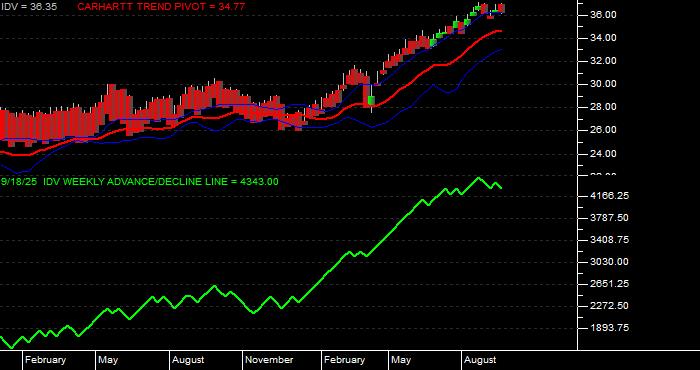Click the second February label on time axis
The image size is (700, 370).
tap(345, 360)
